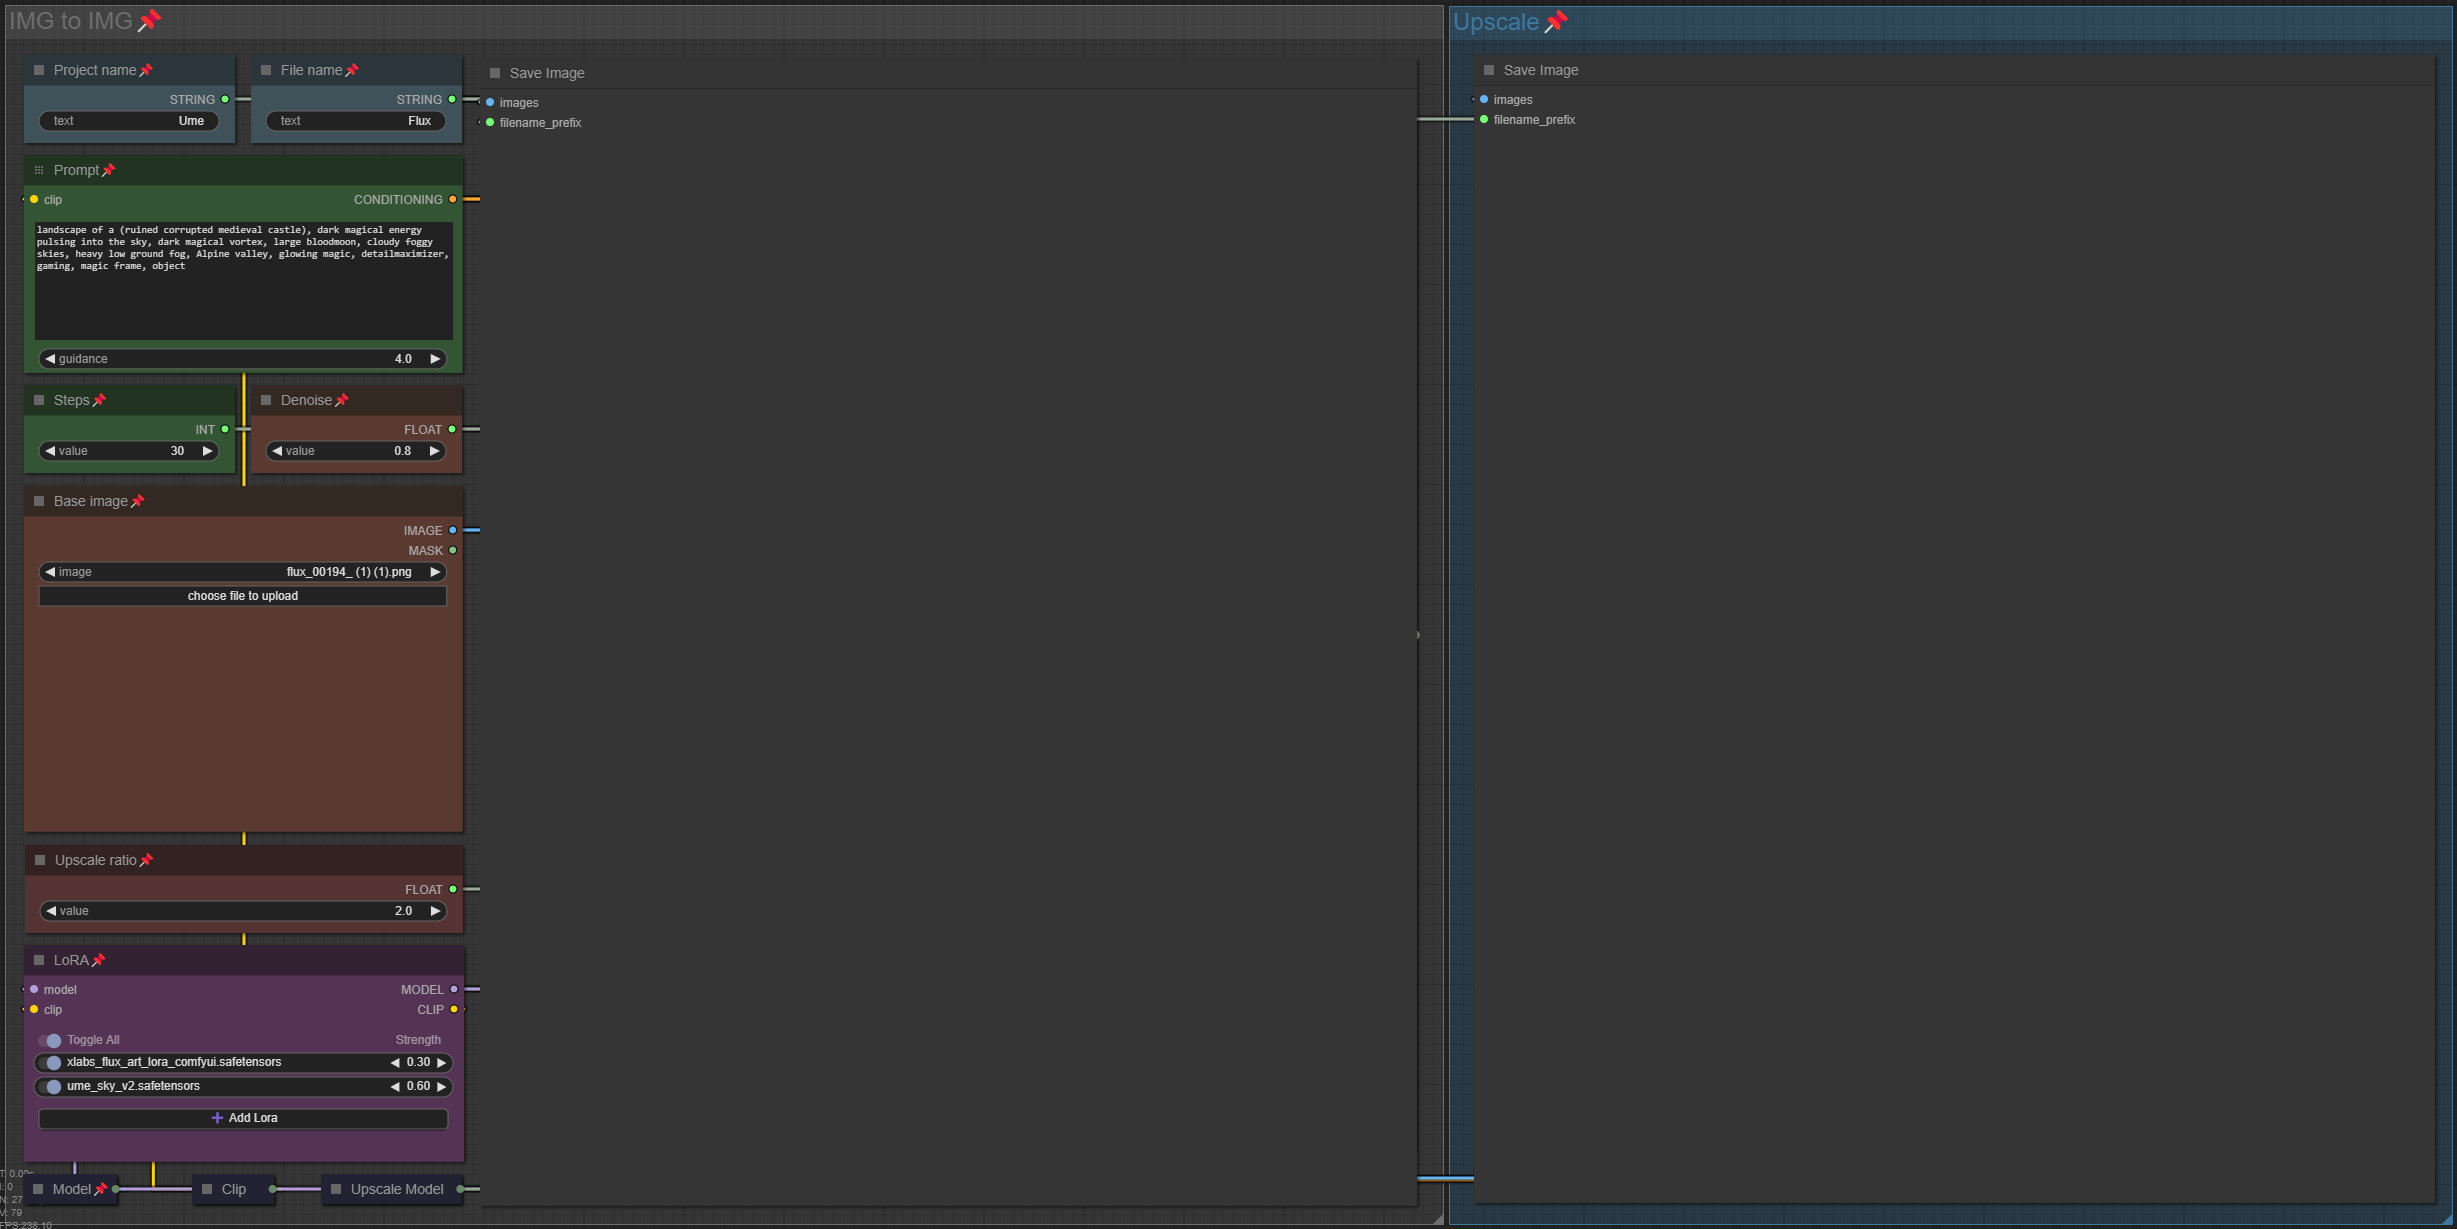This screenshot has width=2457, height=1229.
Task: Click the pin icon on Denoise node
Action: [x=342, y=400]
